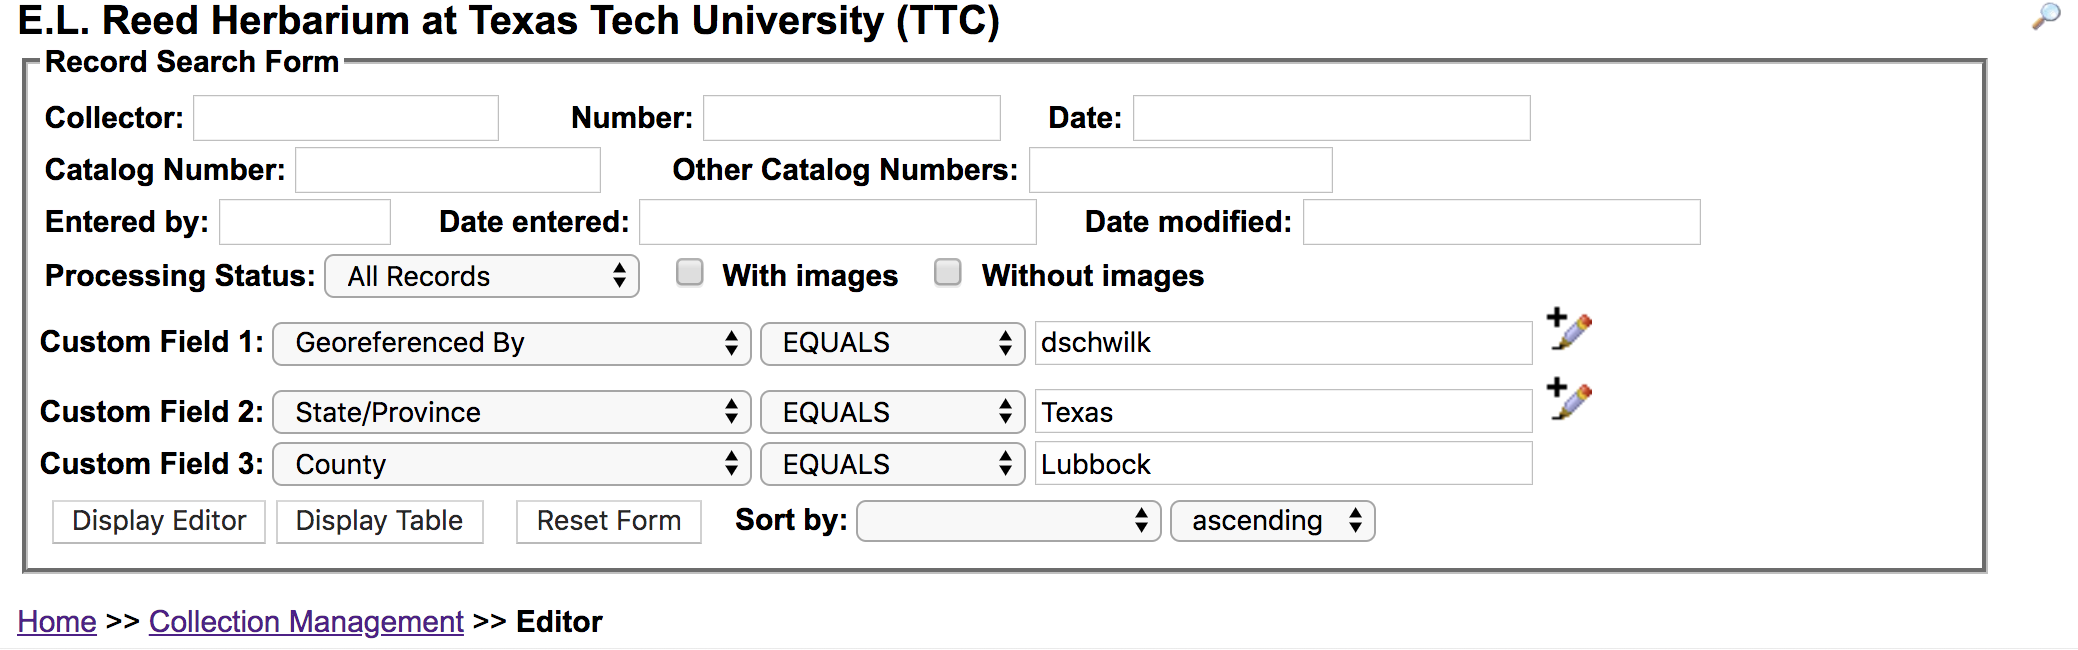Open the EQUALS operator dropdown for Custom Field 3
Viewport: 2078px width, 650px height.
pos(892,464)
